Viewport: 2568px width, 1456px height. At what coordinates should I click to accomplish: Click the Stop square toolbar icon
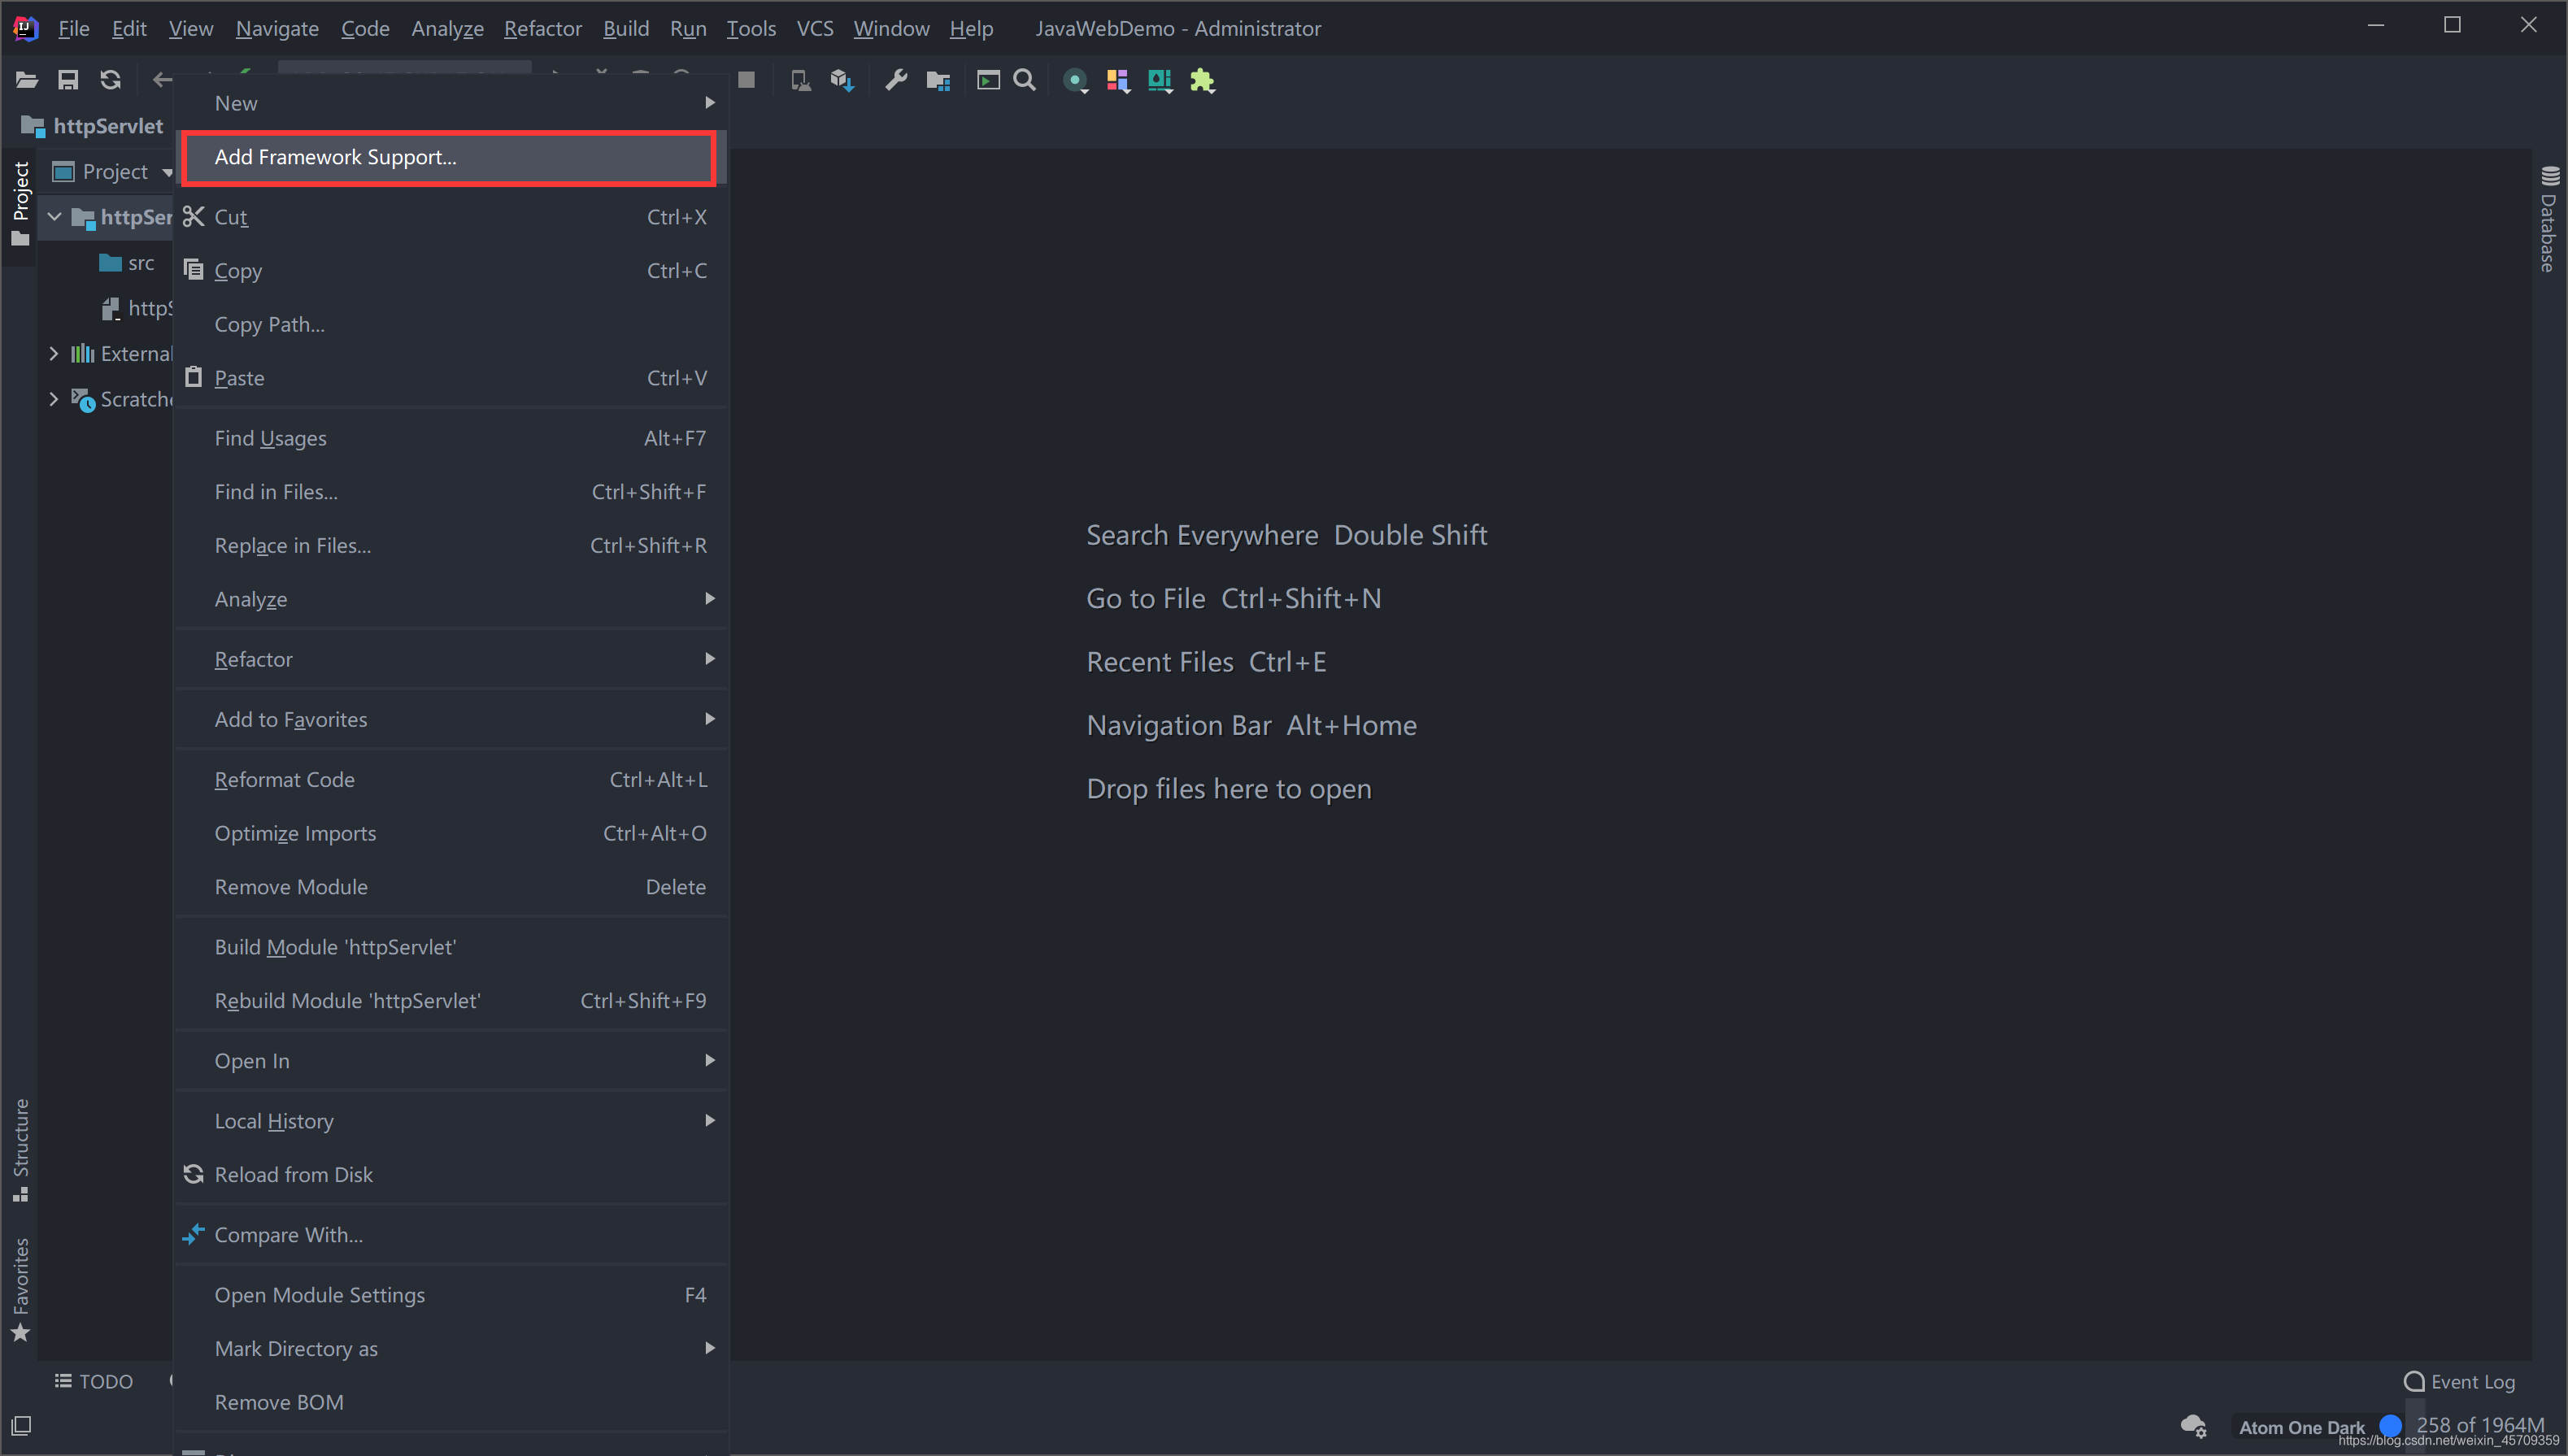point(746,80)
